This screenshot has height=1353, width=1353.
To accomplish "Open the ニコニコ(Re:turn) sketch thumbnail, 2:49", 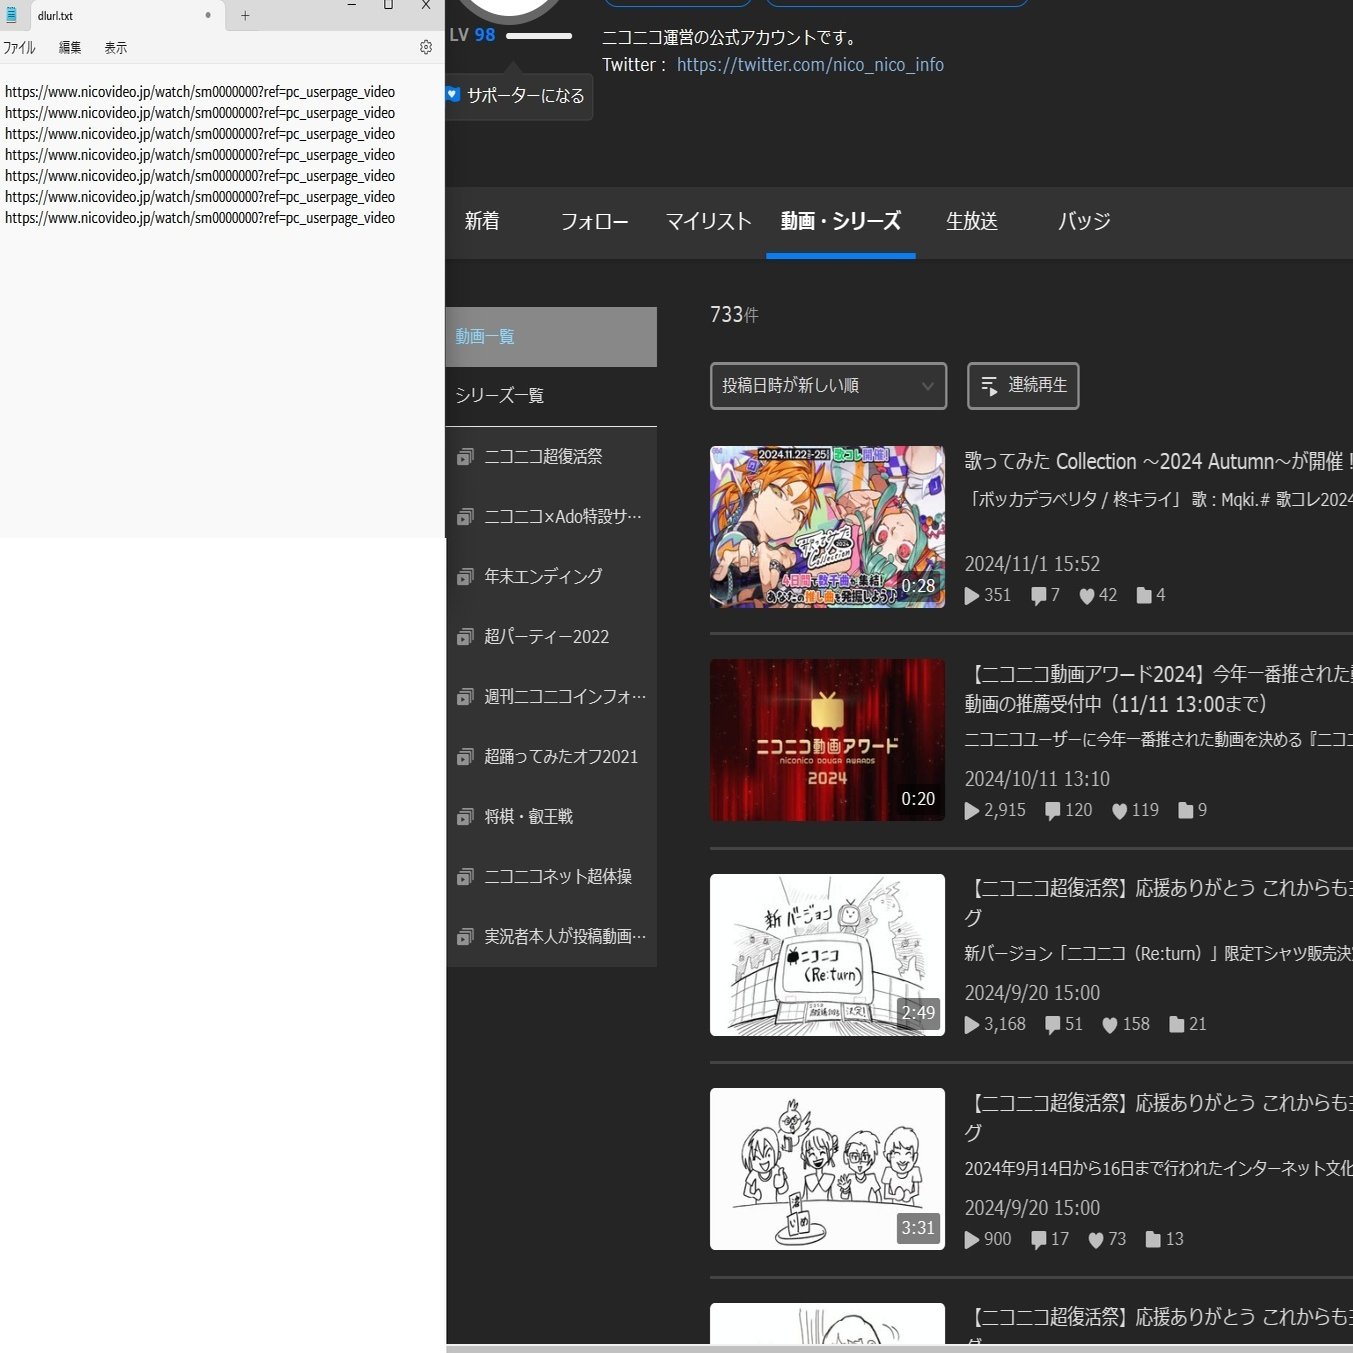I will pos(827,955).
